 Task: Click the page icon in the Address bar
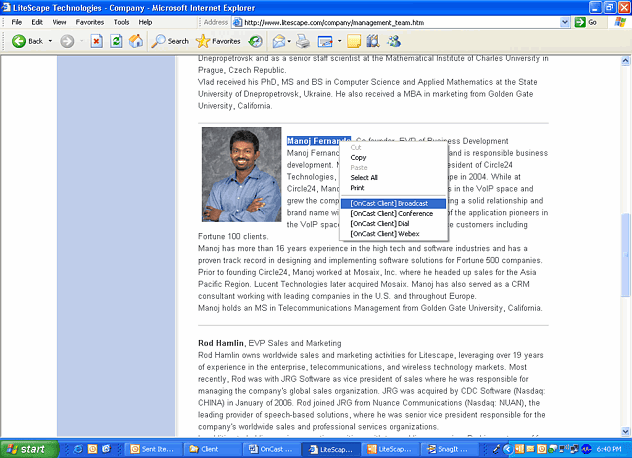pos(237,23)
